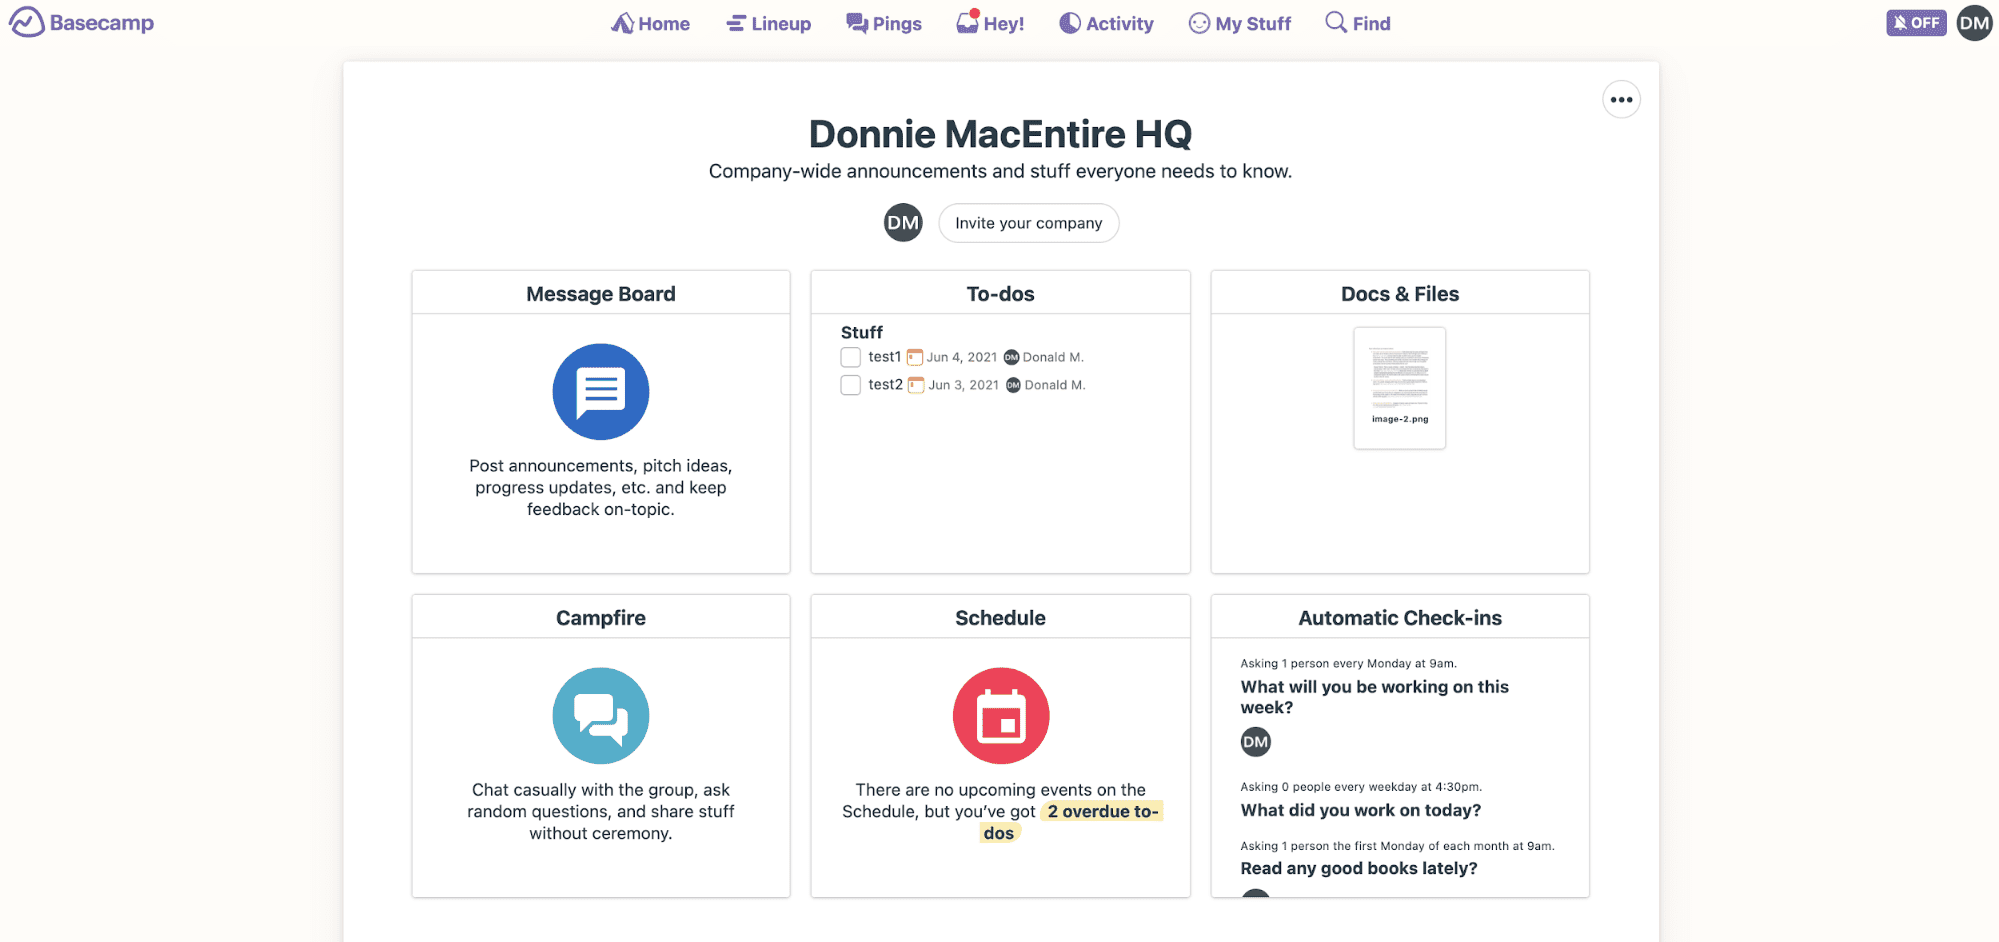This screenshot has width=1999, height=942.
Task: Open Pings in the navigation bar
Action: click(884, 23)
